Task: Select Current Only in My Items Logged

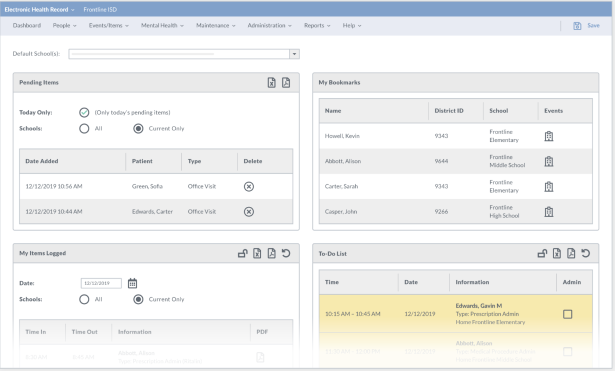Action: (138, 300)
